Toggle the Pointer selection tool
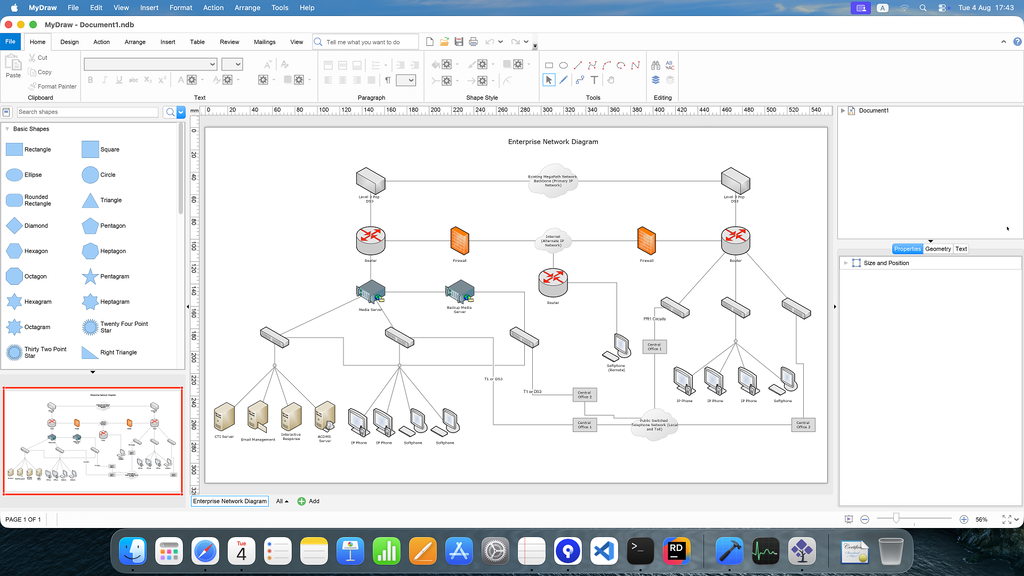This screenshot has height=576, width=1024. pos(549,80)
